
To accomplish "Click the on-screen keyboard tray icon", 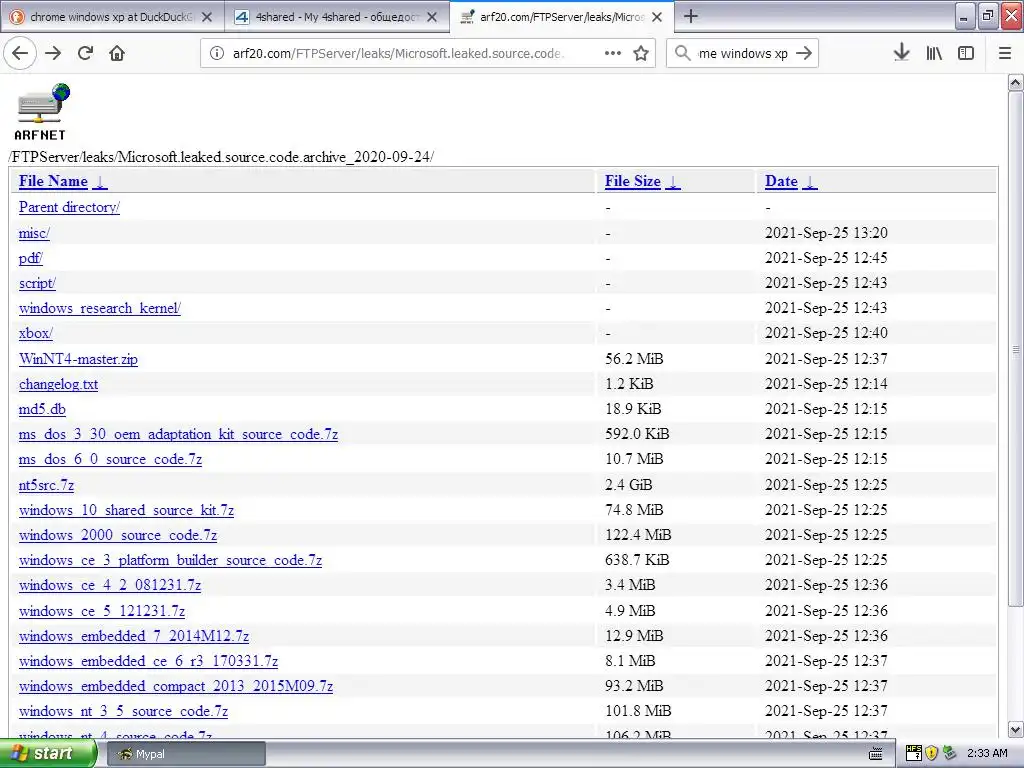I will [876, 754].
